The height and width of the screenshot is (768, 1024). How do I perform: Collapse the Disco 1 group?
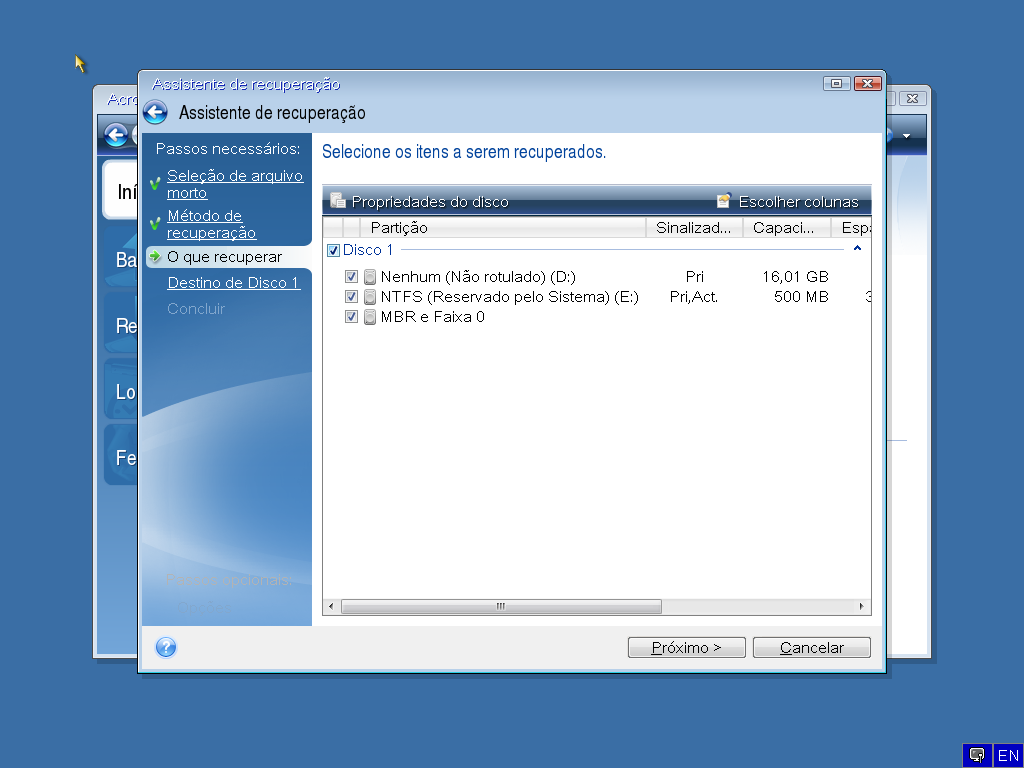[x=857, y=249]
